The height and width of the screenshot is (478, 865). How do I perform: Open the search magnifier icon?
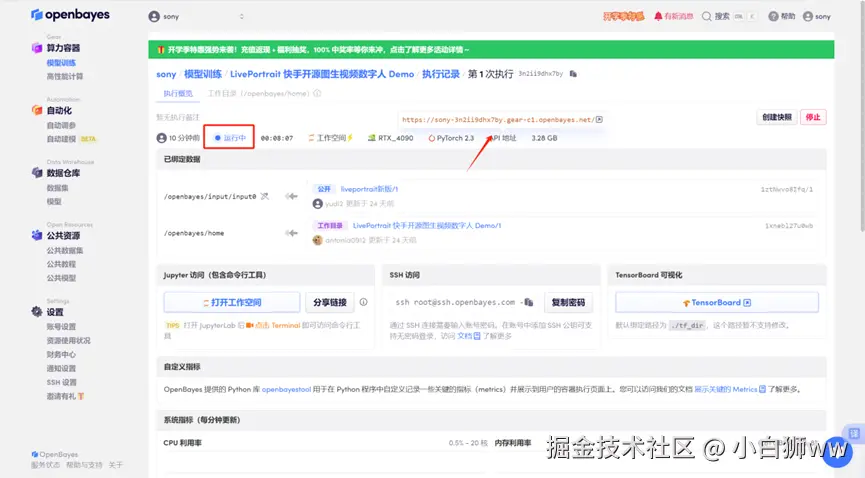706,17
